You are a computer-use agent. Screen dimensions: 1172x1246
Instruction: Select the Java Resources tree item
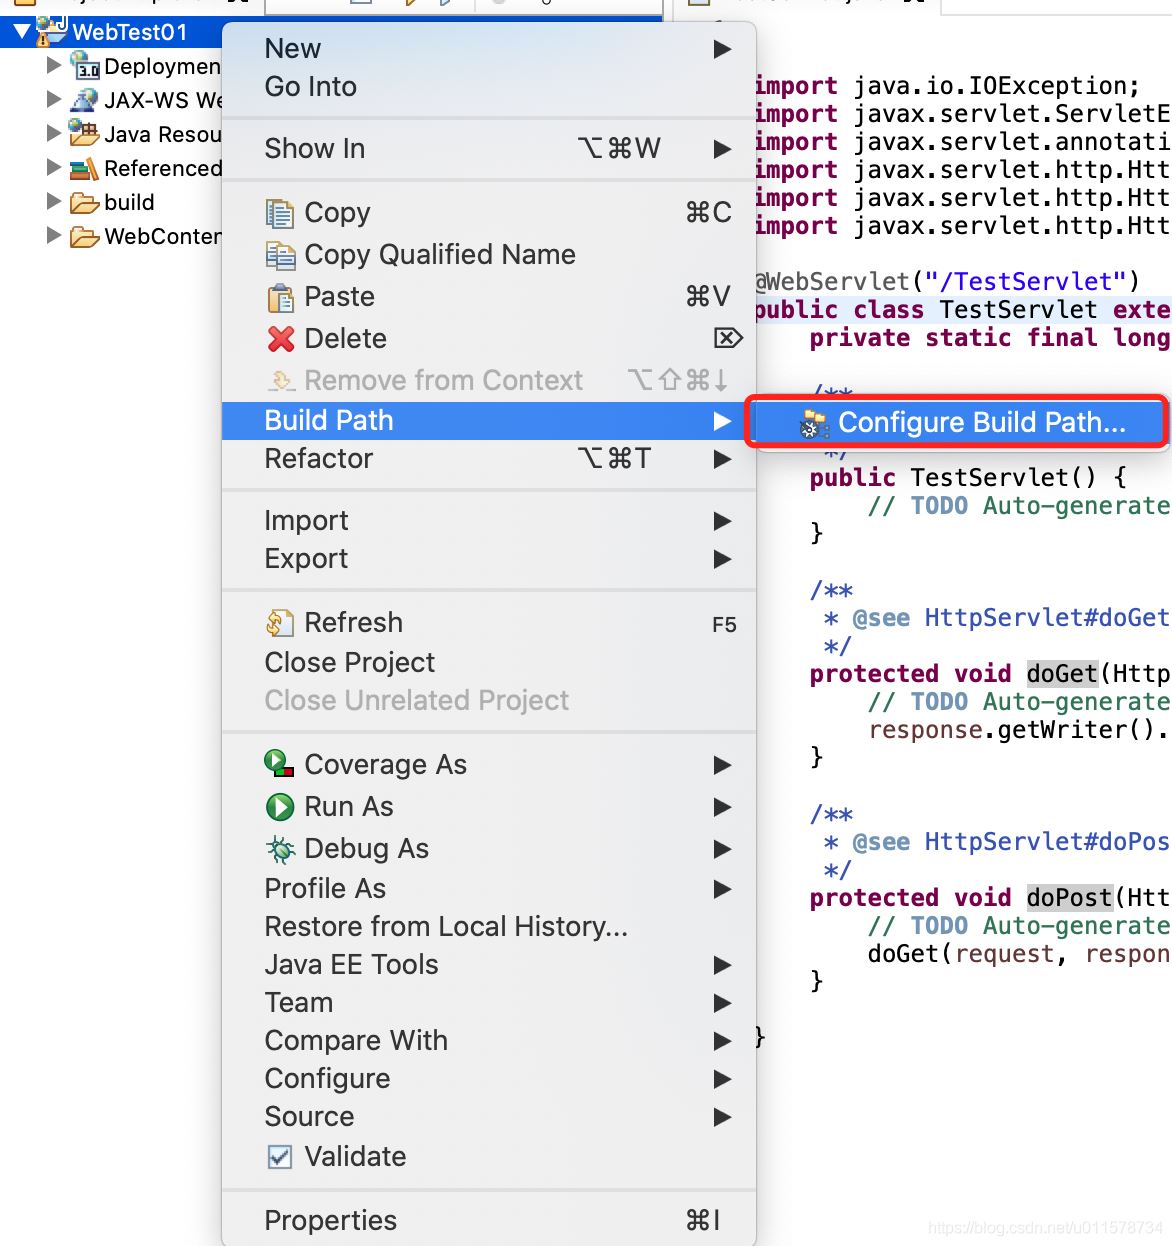coord(162,134)
